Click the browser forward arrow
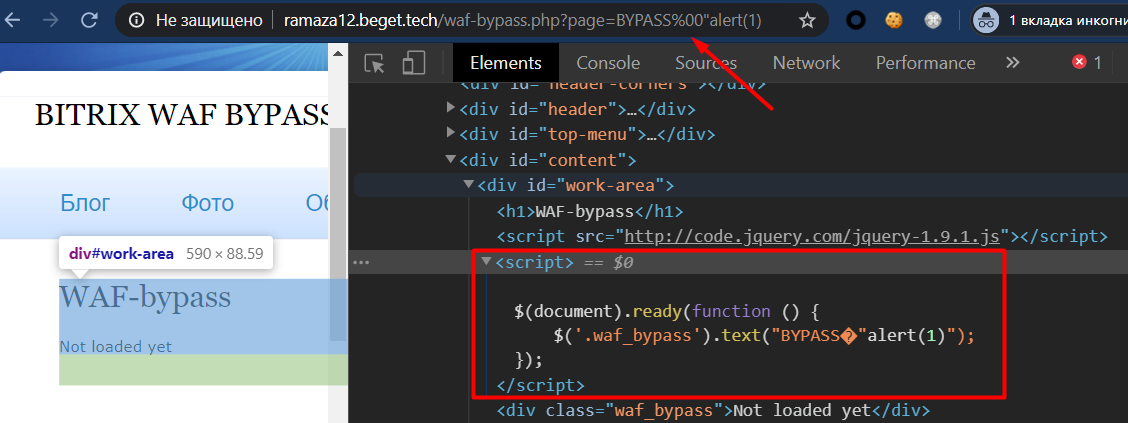Screen dimensions: 1128x423 [50, 21]
